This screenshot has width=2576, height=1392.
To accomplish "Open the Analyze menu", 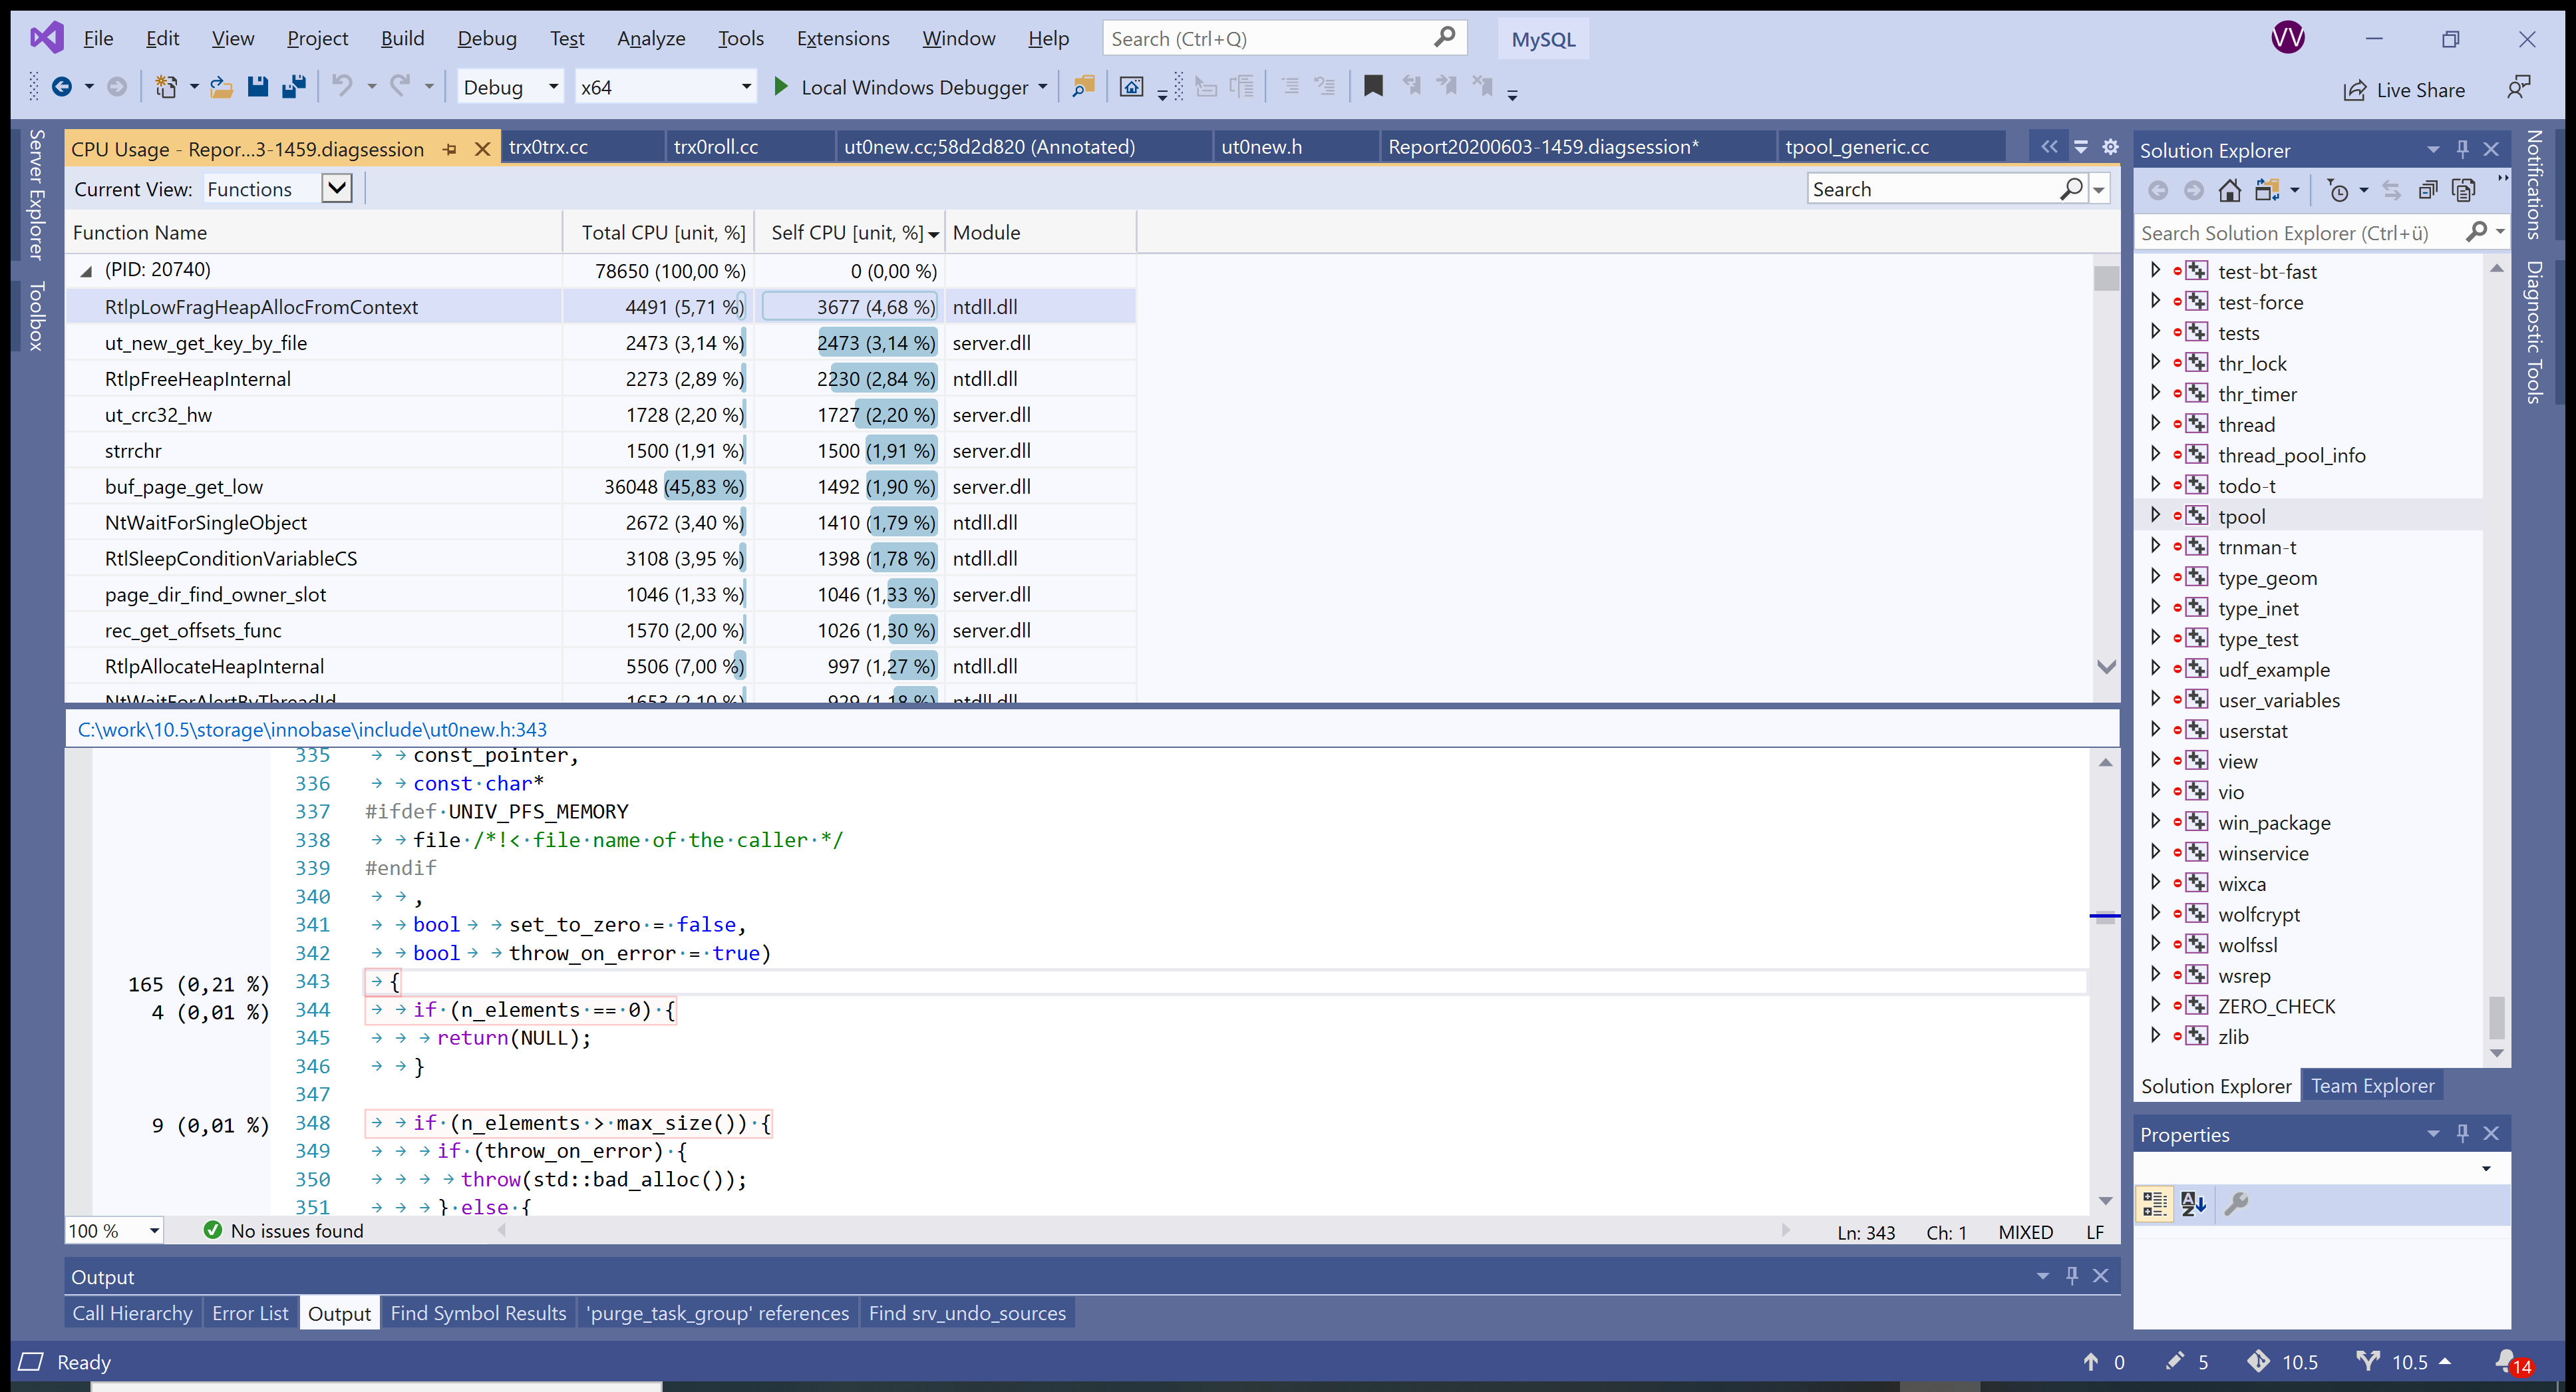I will (x=650, y=38).
